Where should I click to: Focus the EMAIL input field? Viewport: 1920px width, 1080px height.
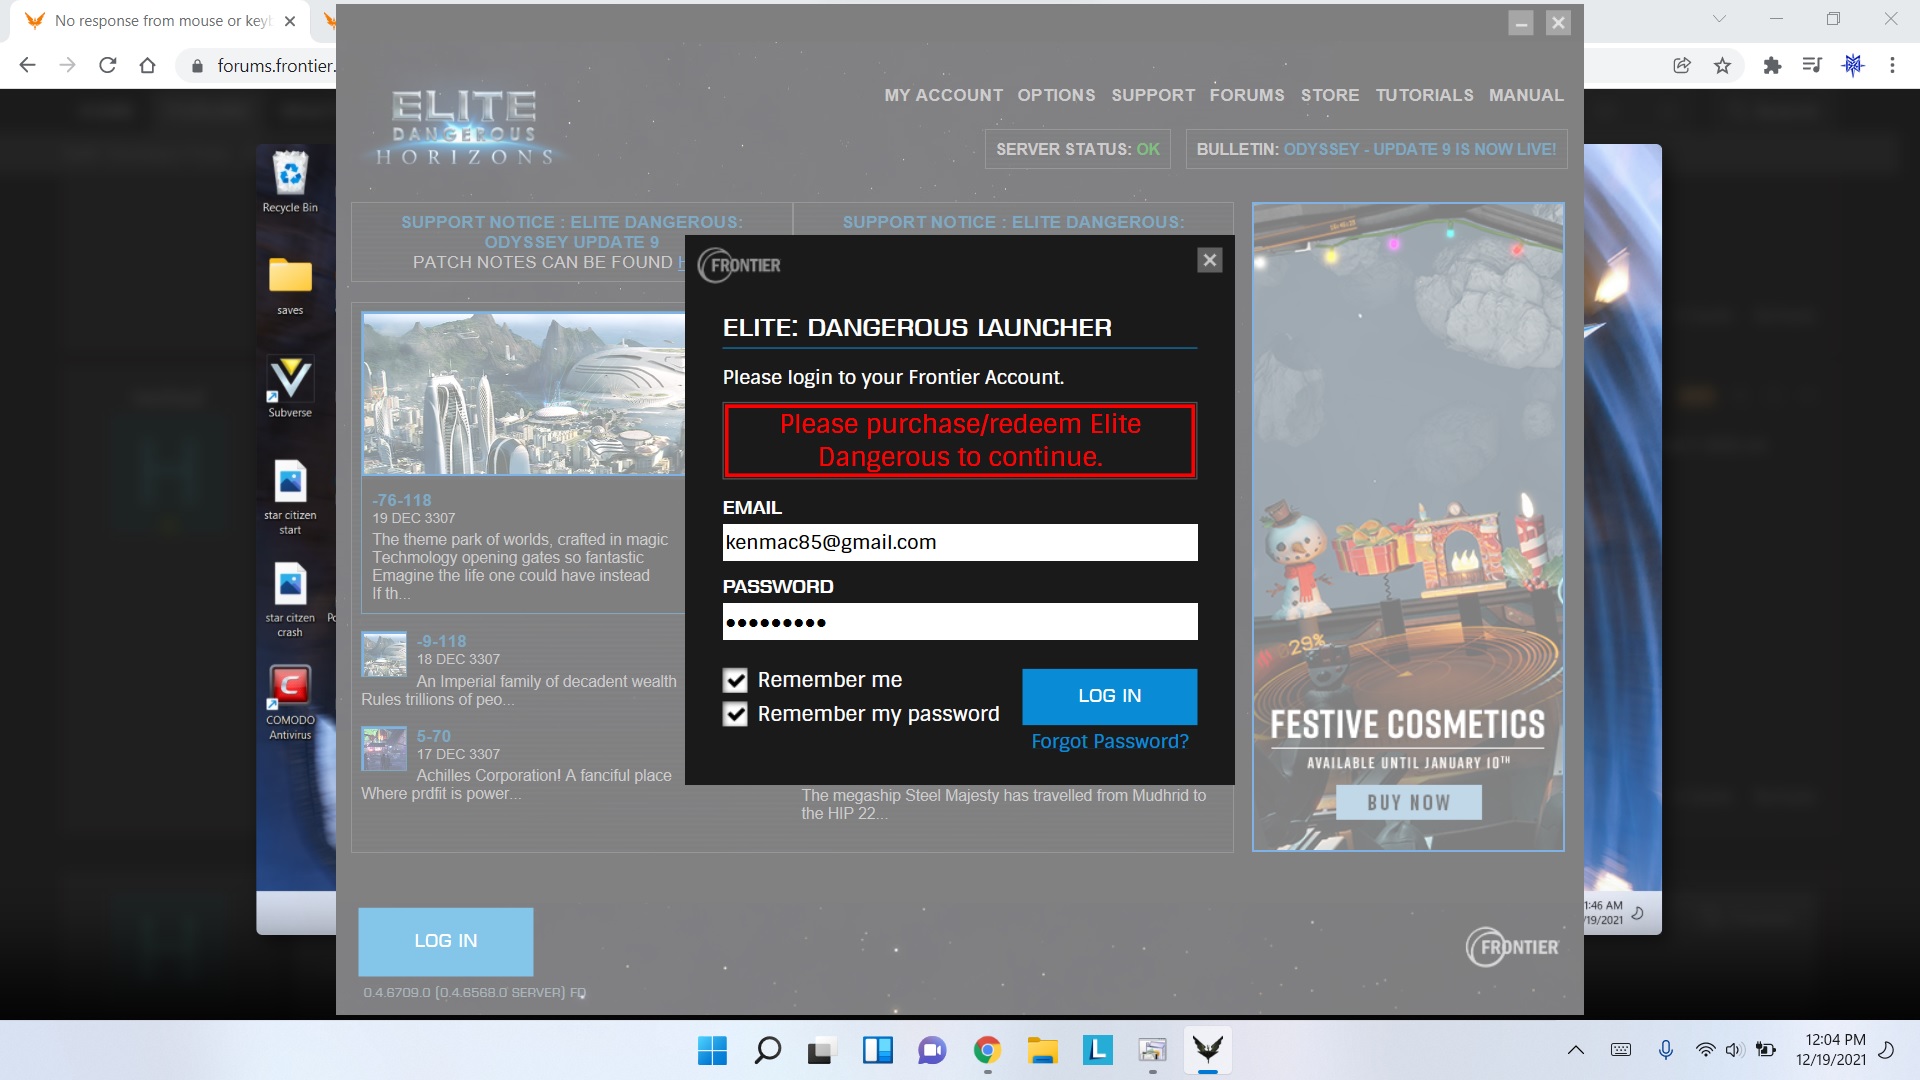pyautogui.click(x=960, y=542)
